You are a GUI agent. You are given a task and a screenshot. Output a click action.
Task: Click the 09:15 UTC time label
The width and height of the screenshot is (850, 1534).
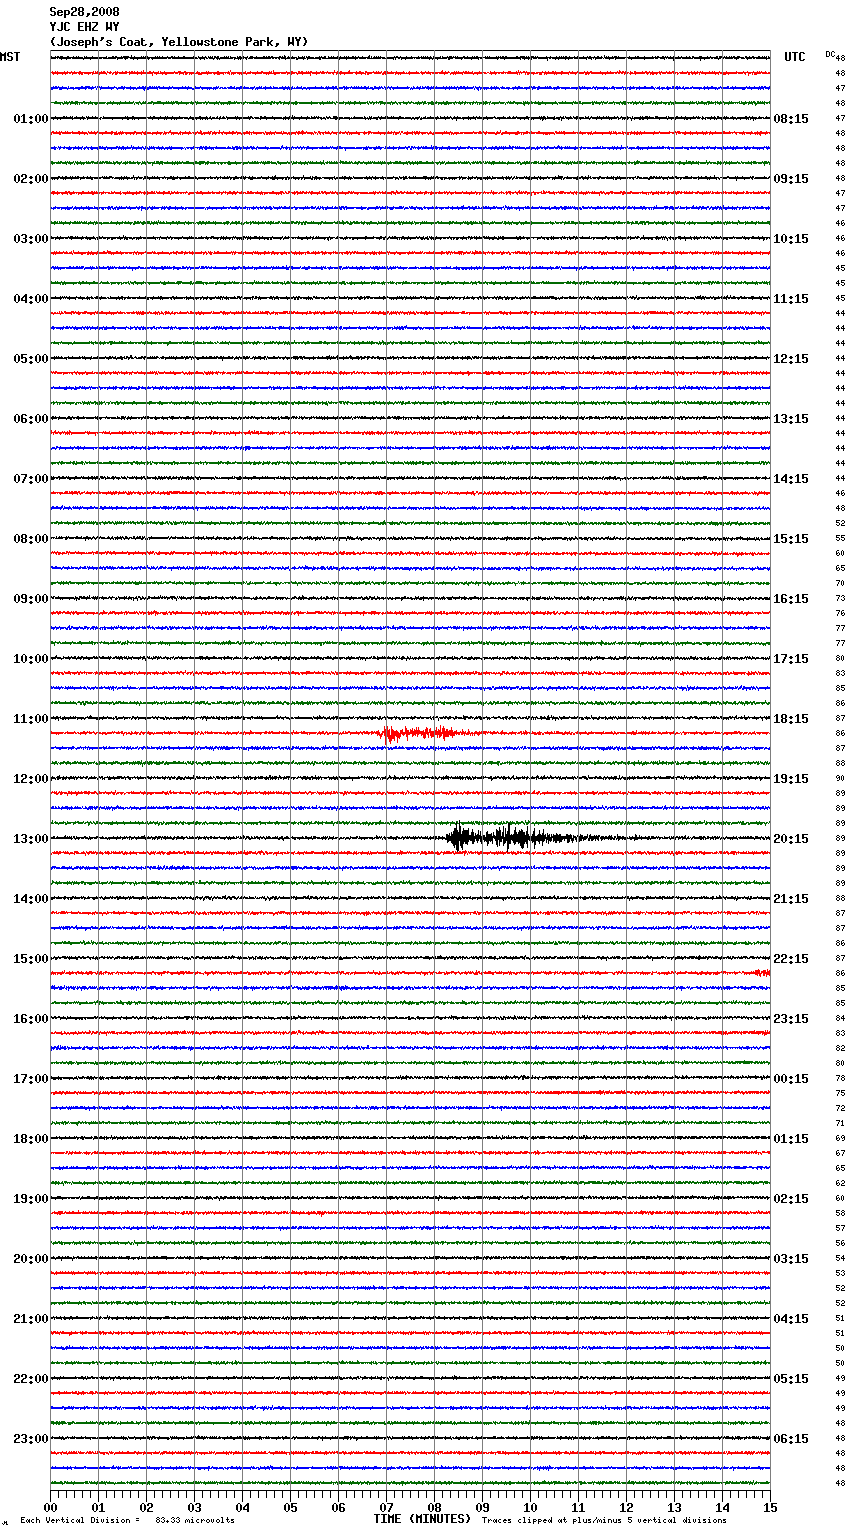[x=791, y=179]
